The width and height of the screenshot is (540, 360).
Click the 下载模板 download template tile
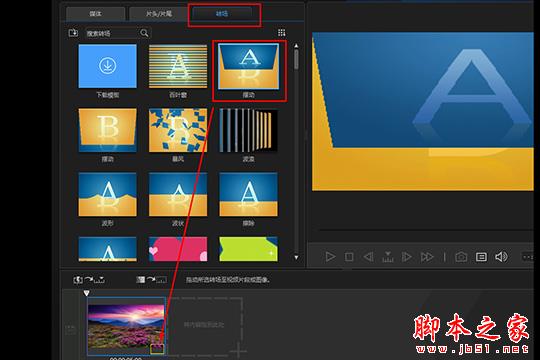[x=107, y=66]
